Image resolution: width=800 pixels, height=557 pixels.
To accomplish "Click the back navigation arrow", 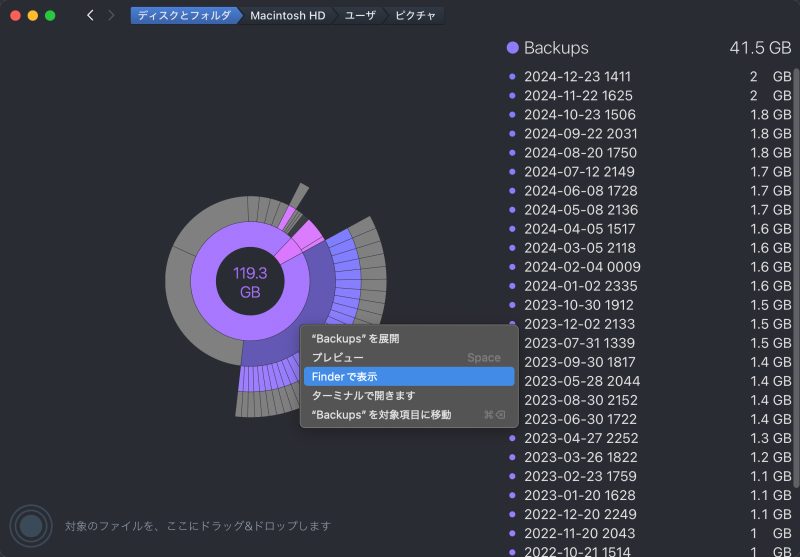I will pyautogui.click(x=90, y=16).
